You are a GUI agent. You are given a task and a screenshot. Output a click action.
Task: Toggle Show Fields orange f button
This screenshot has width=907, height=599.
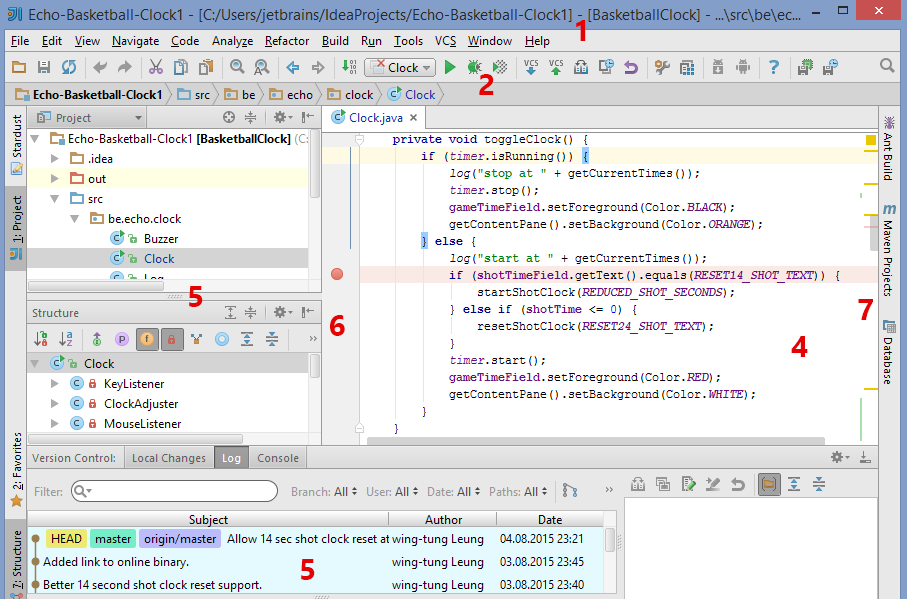[x=147, y=339]
